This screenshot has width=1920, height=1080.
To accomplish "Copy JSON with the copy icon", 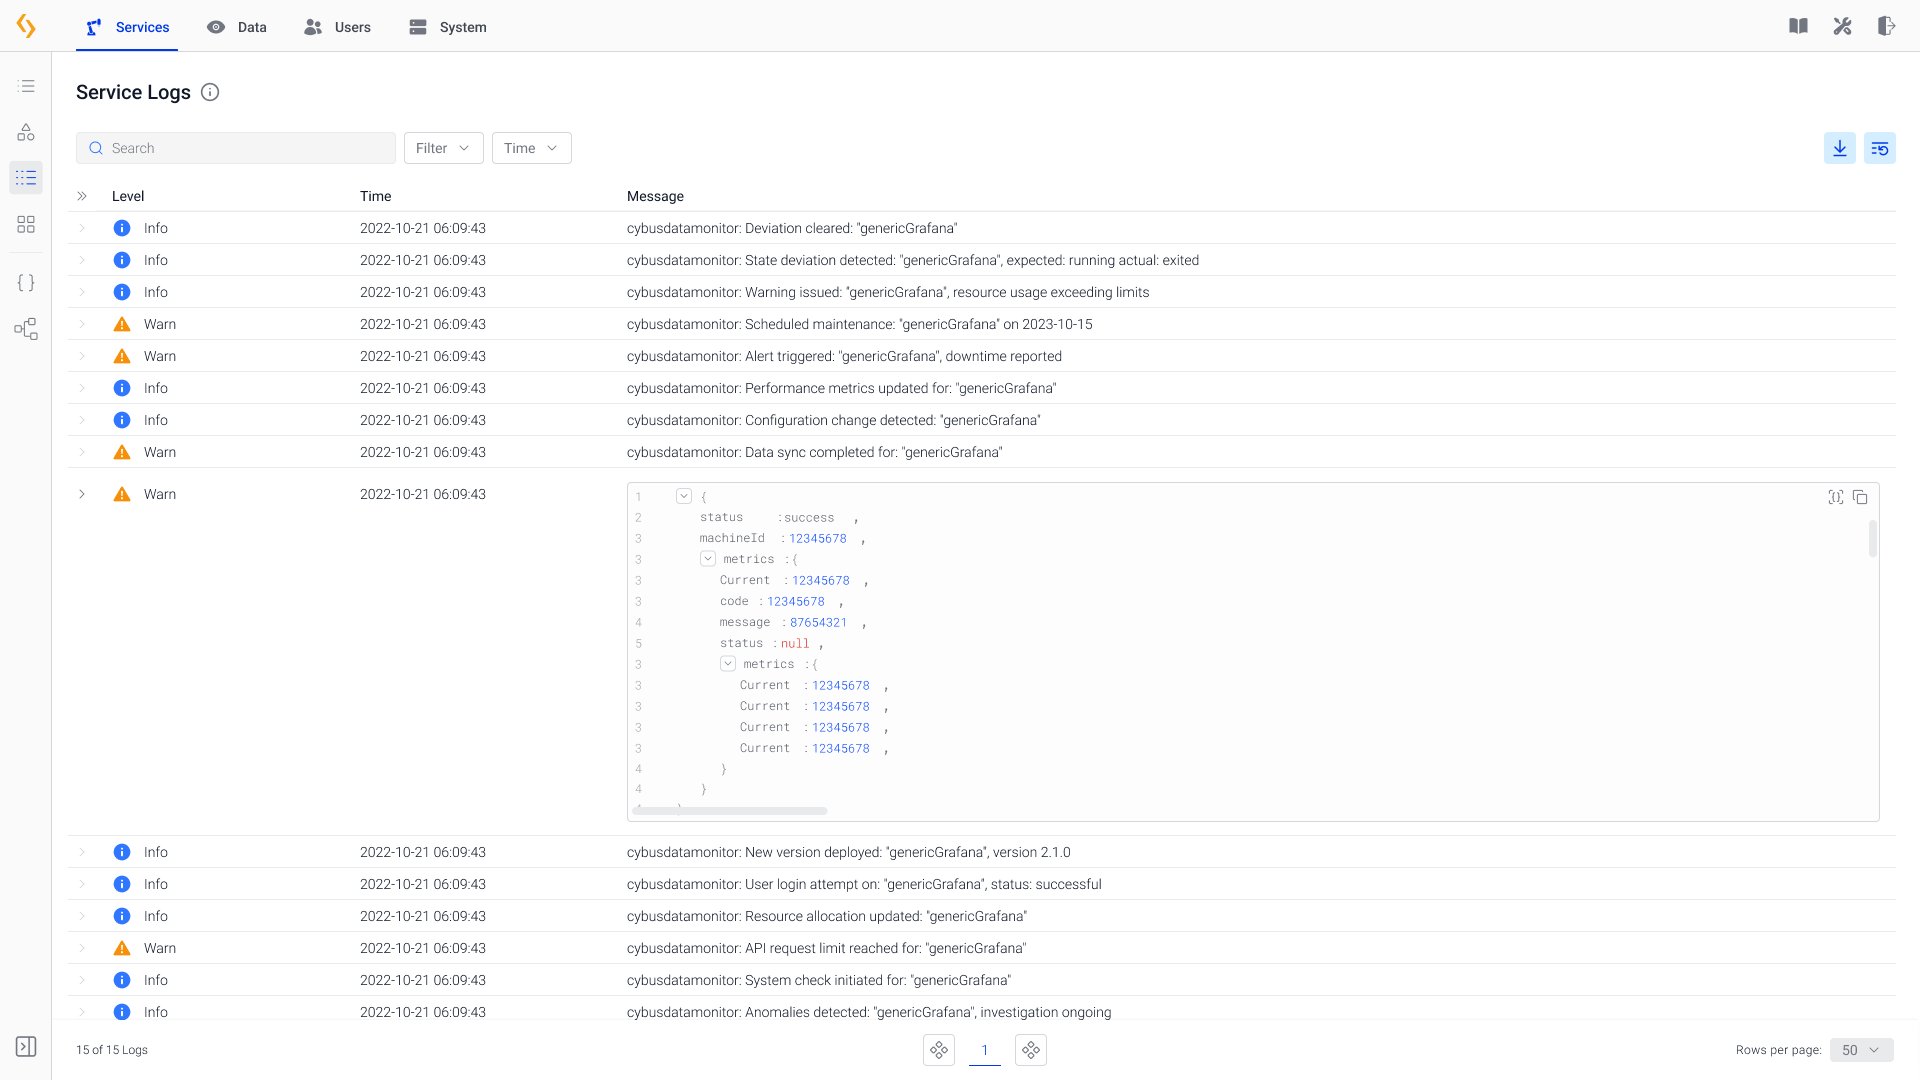I will pyautogui.click(x=1860, y=497).
